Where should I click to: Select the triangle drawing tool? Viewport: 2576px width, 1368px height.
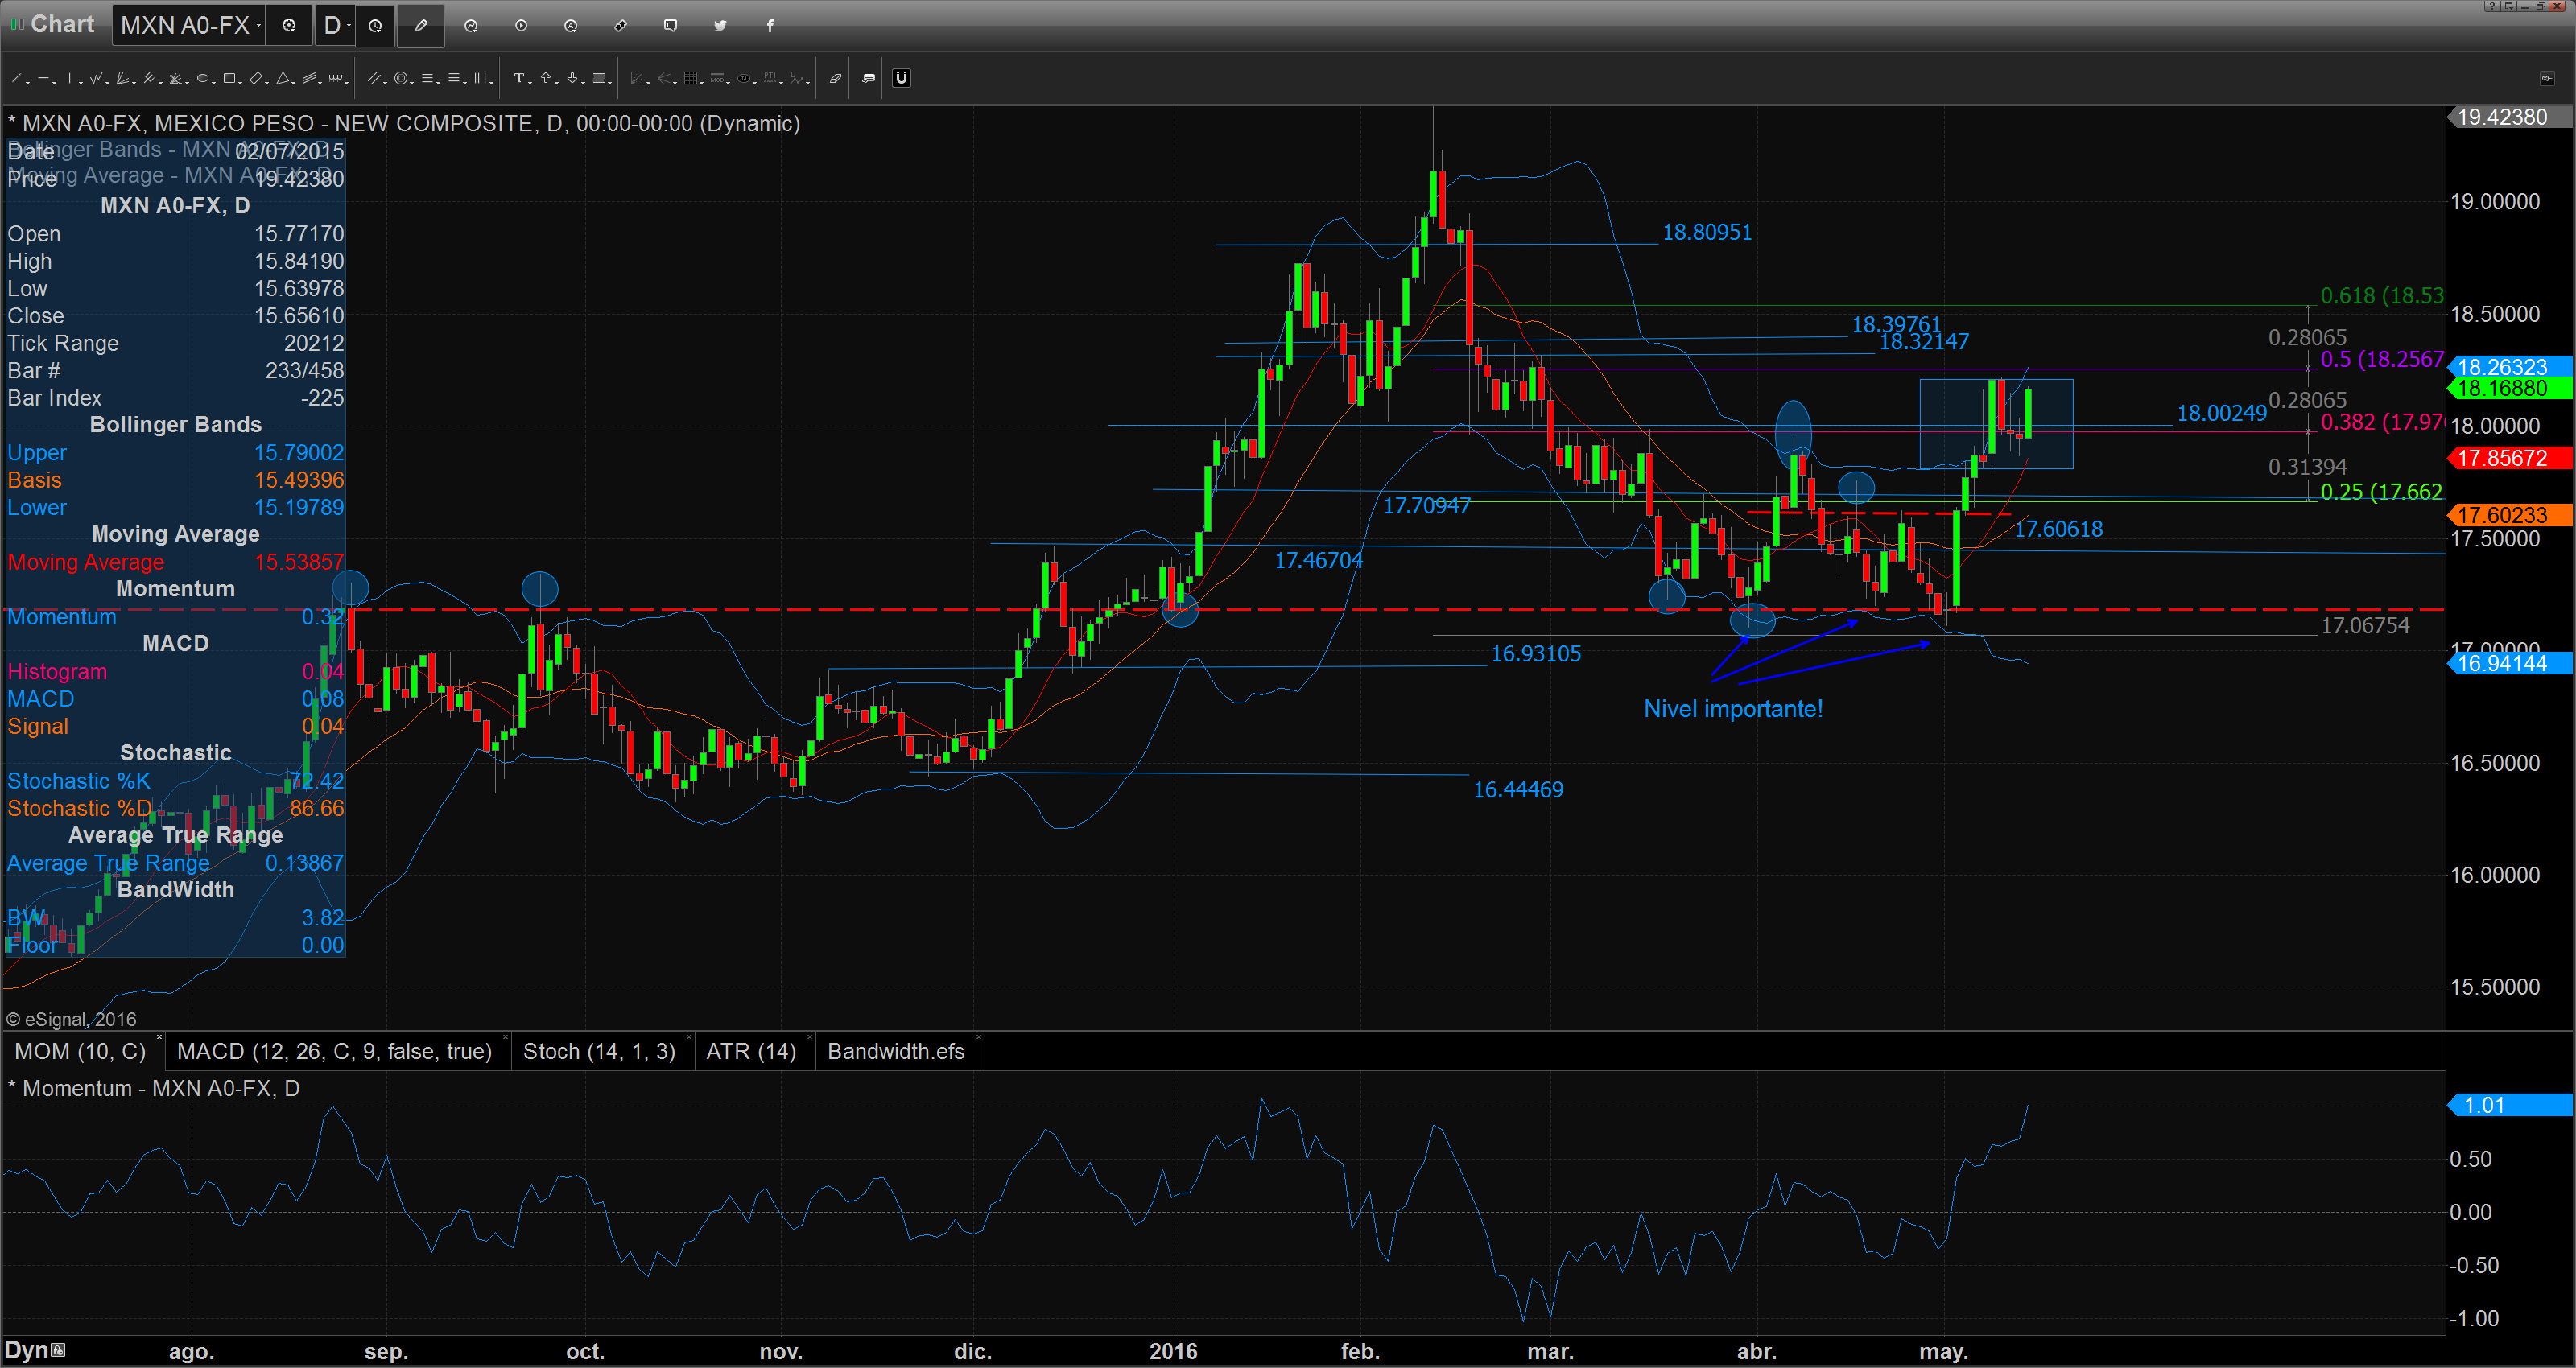(282, 78)
